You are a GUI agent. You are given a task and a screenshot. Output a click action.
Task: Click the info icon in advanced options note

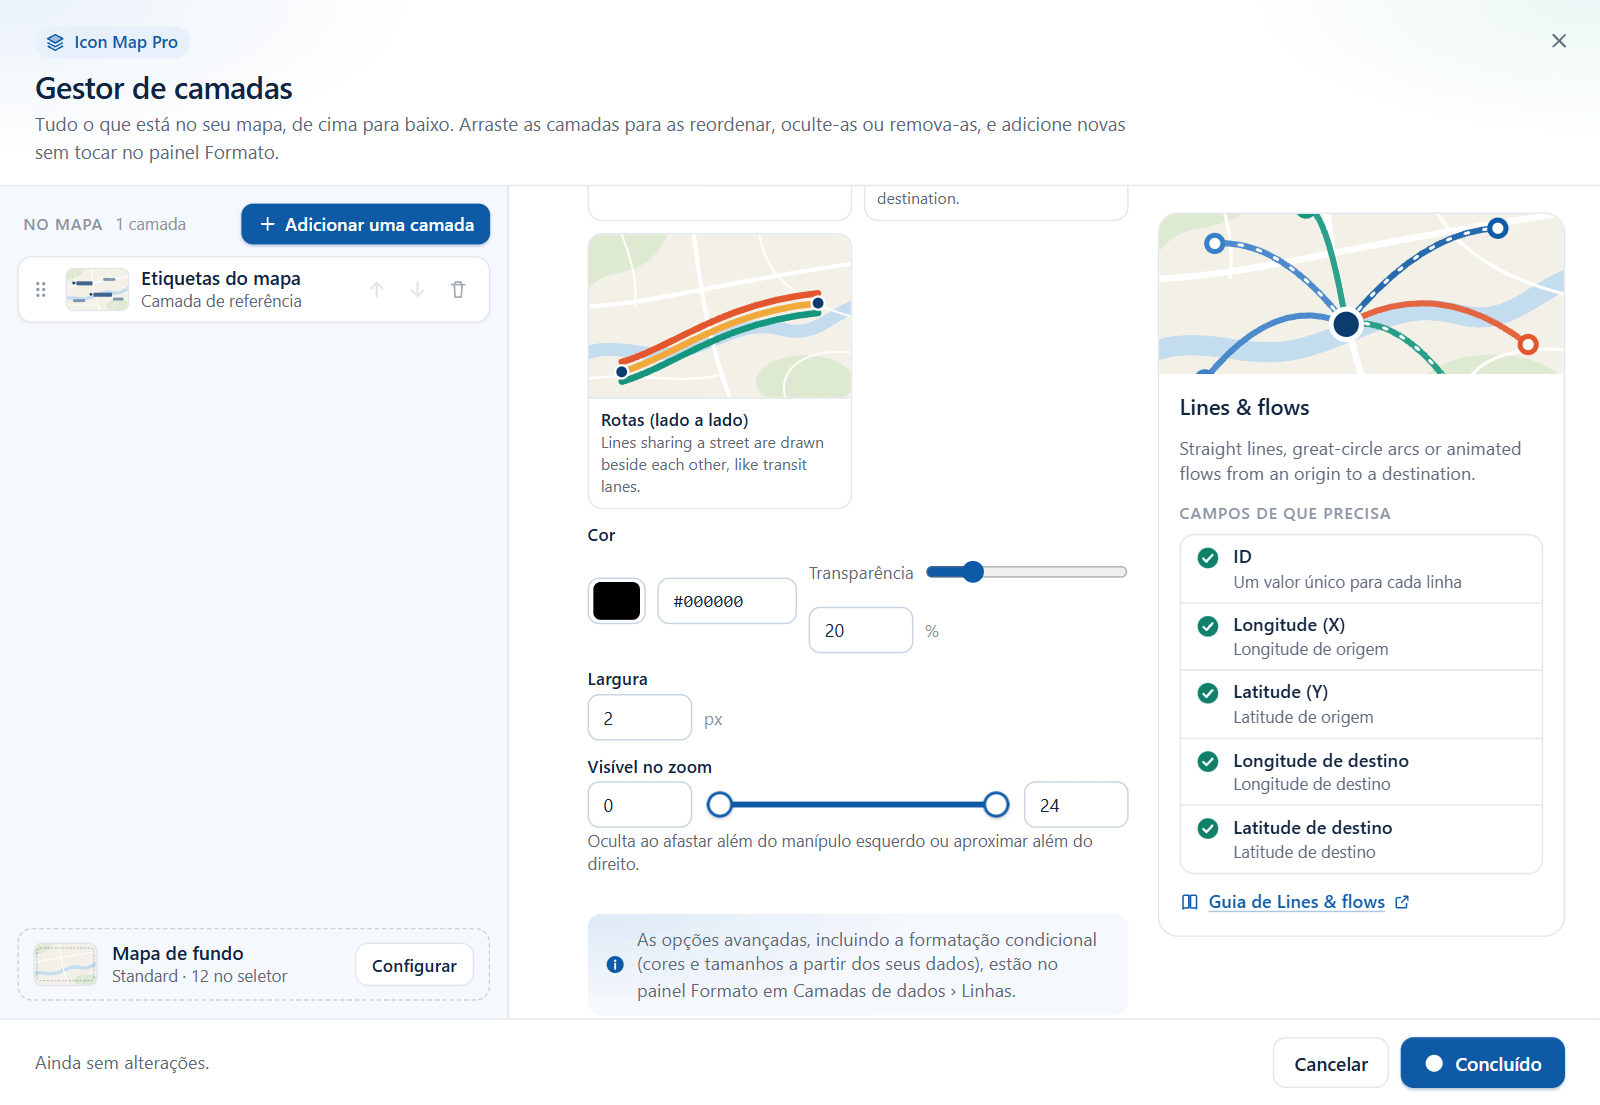click(615, 965)
